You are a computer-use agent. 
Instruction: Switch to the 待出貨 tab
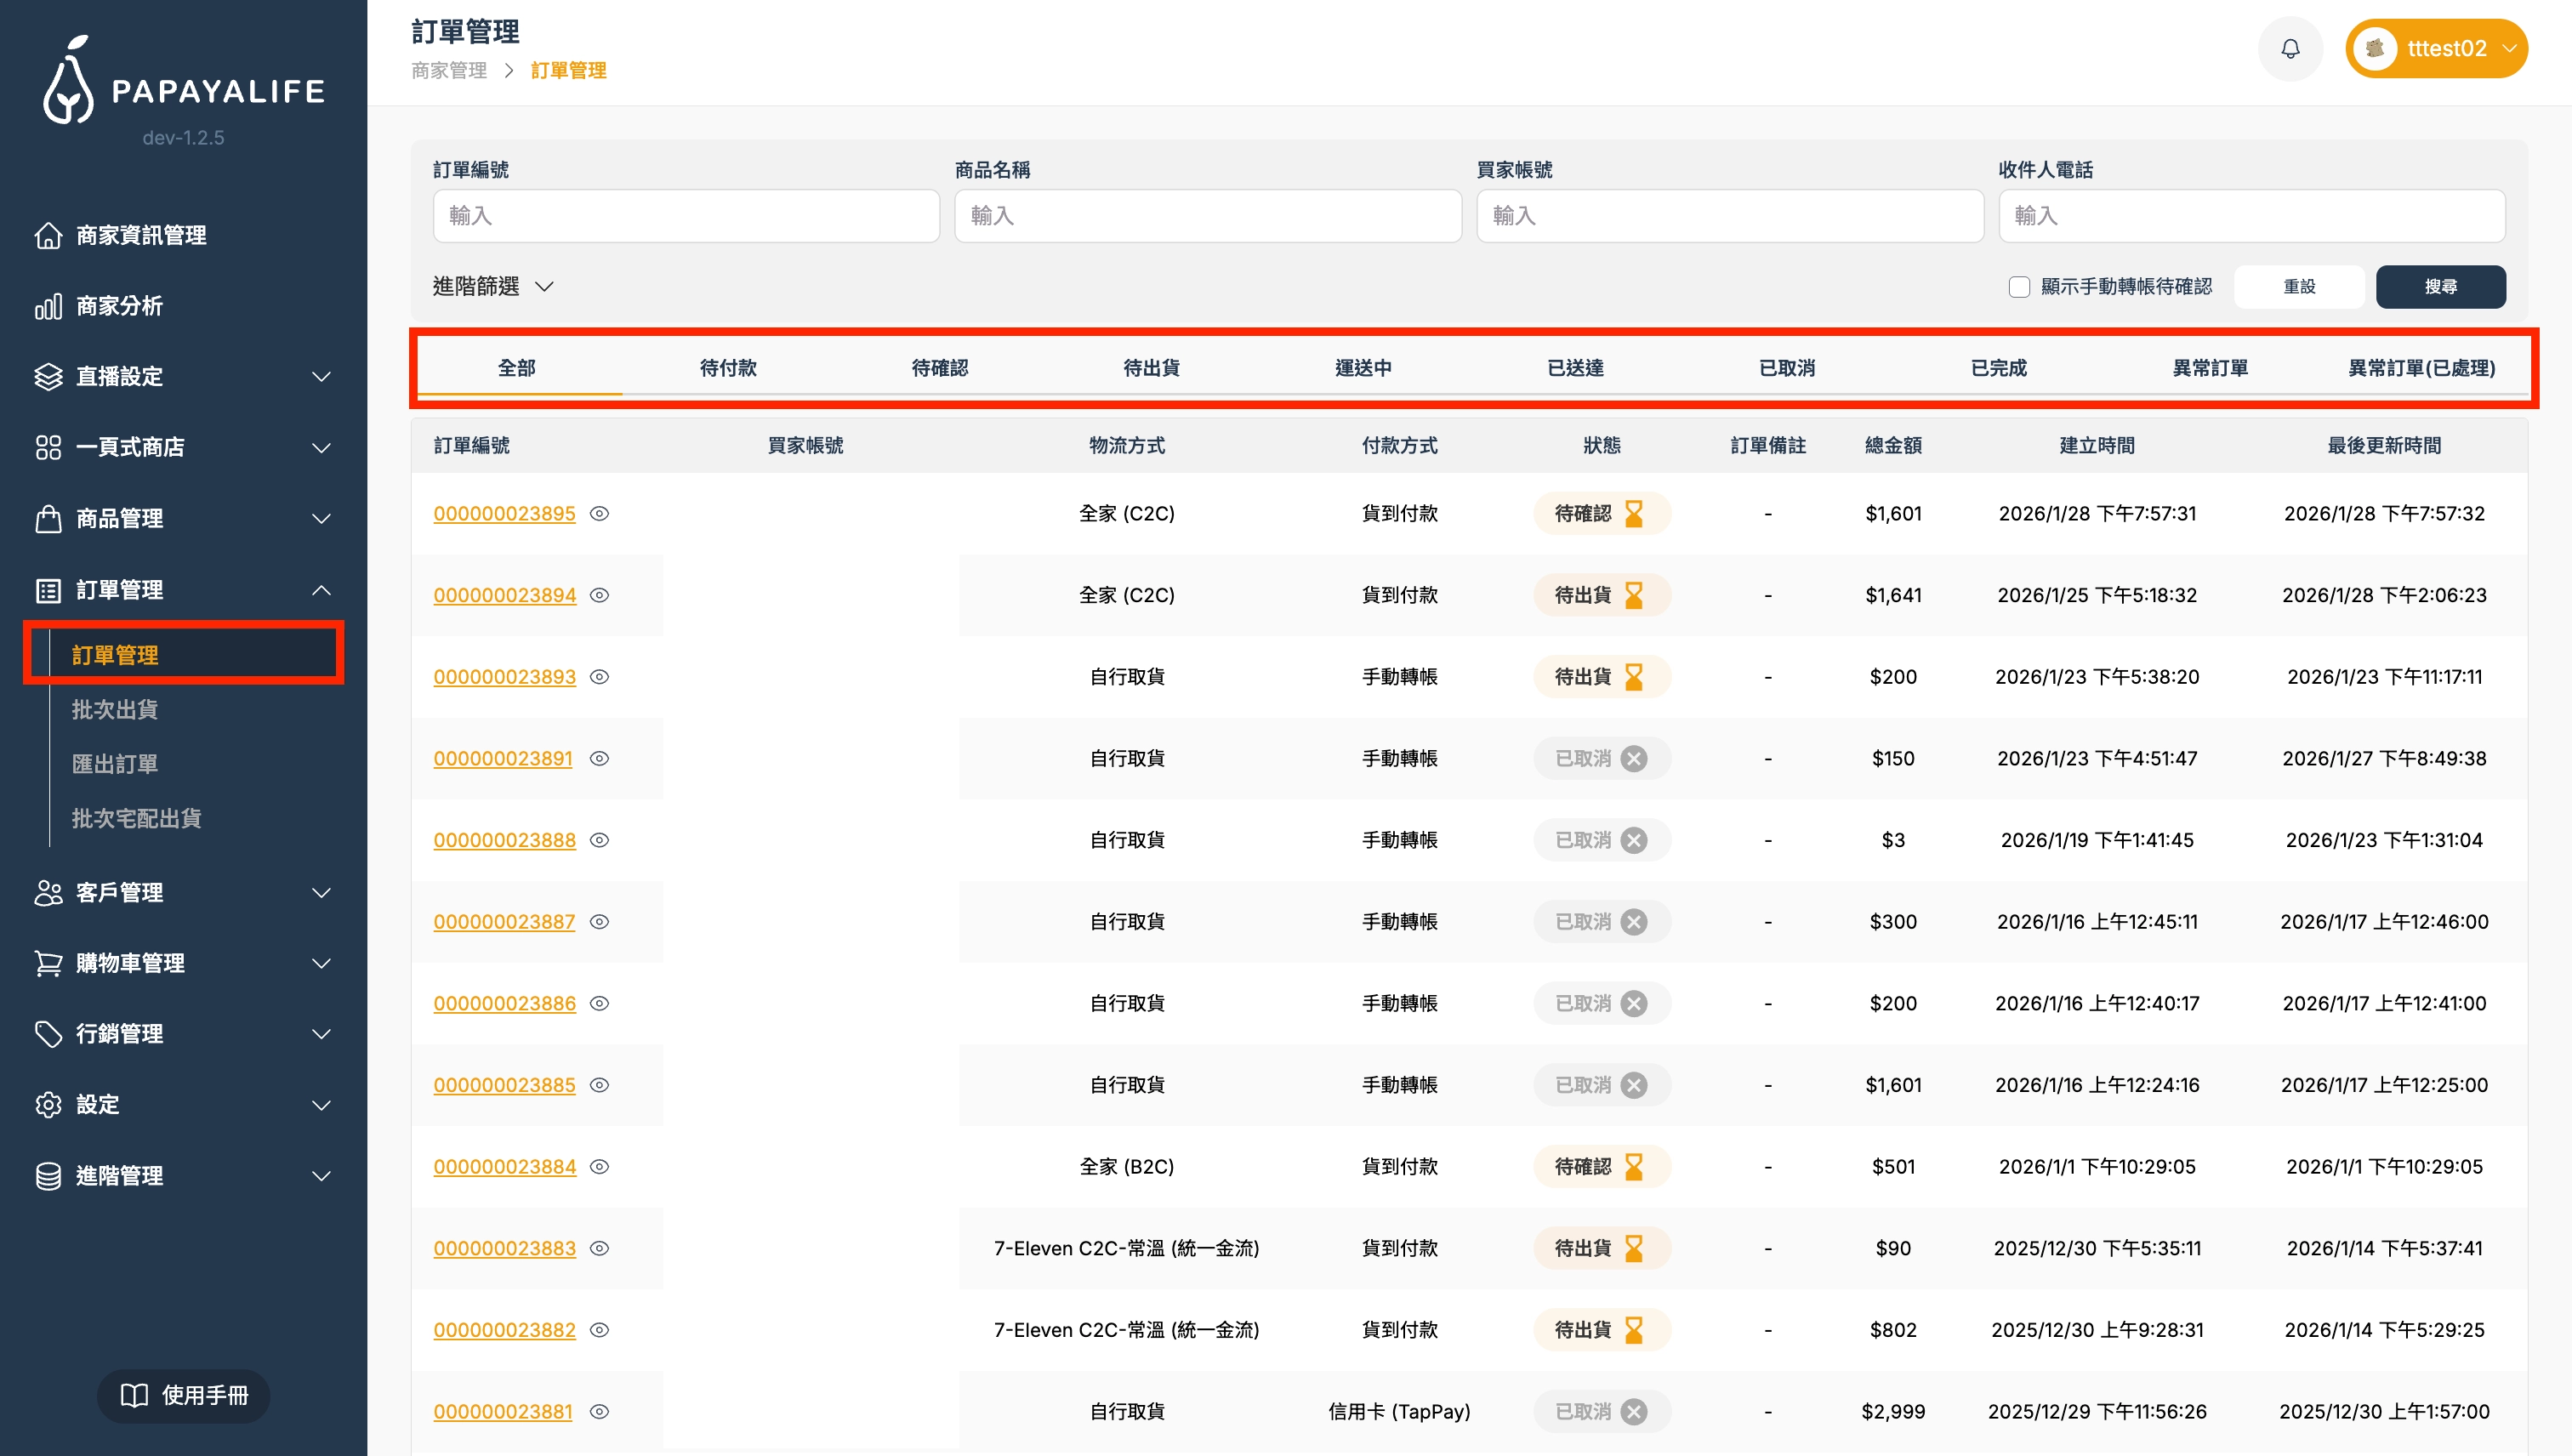1151,368
